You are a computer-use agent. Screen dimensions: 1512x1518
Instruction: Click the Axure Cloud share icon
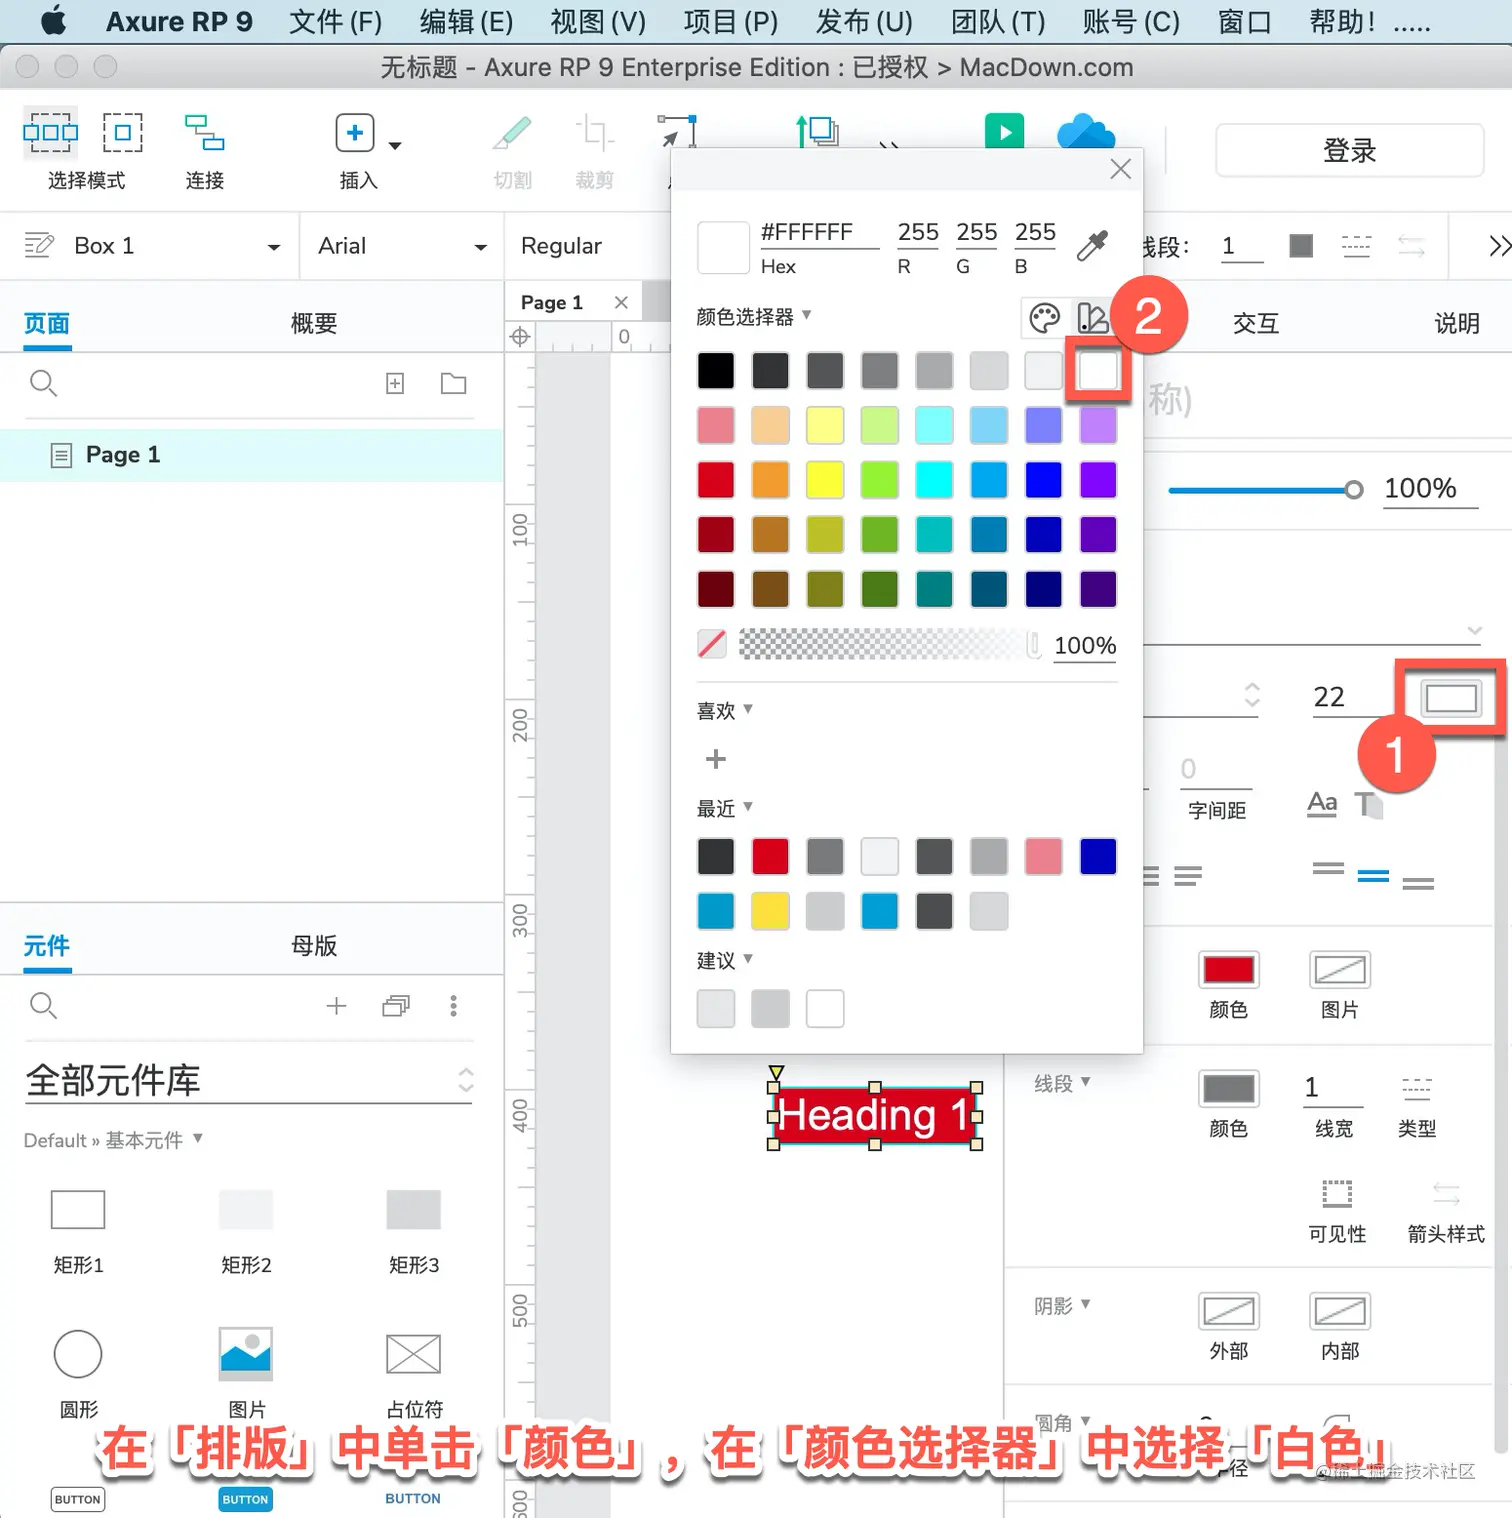coord(1086,131)
